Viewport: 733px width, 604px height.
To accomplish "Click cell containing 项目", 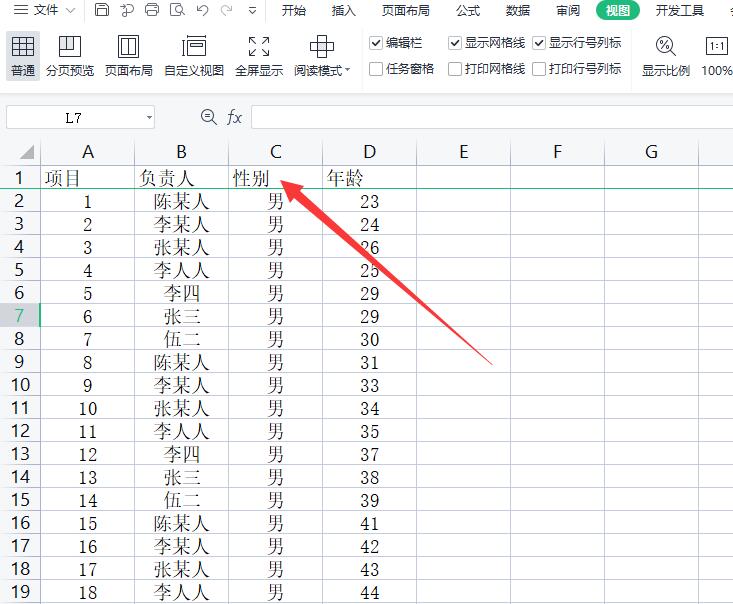I will (x=88, y=178).
